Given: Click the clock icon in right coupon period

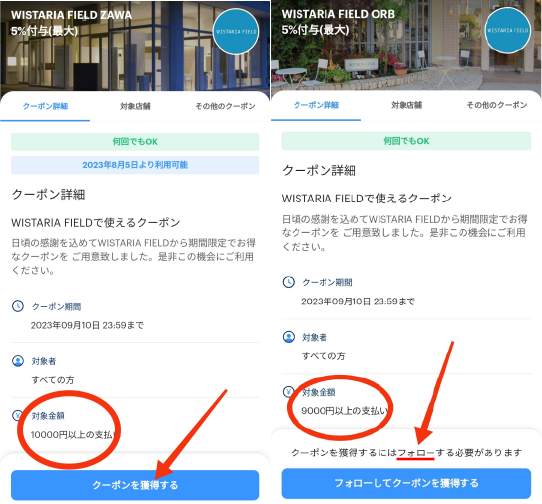Looking at the screenshot, I should click(289, 282).
